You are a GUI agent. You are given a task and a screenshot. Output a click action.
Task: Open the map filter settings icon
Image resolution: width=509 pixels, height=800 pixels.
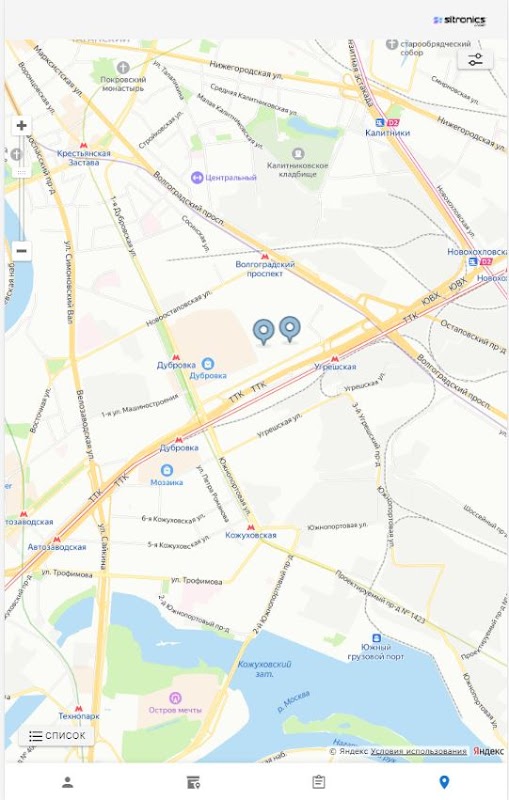pyautogui.click(x=475, y=60)
